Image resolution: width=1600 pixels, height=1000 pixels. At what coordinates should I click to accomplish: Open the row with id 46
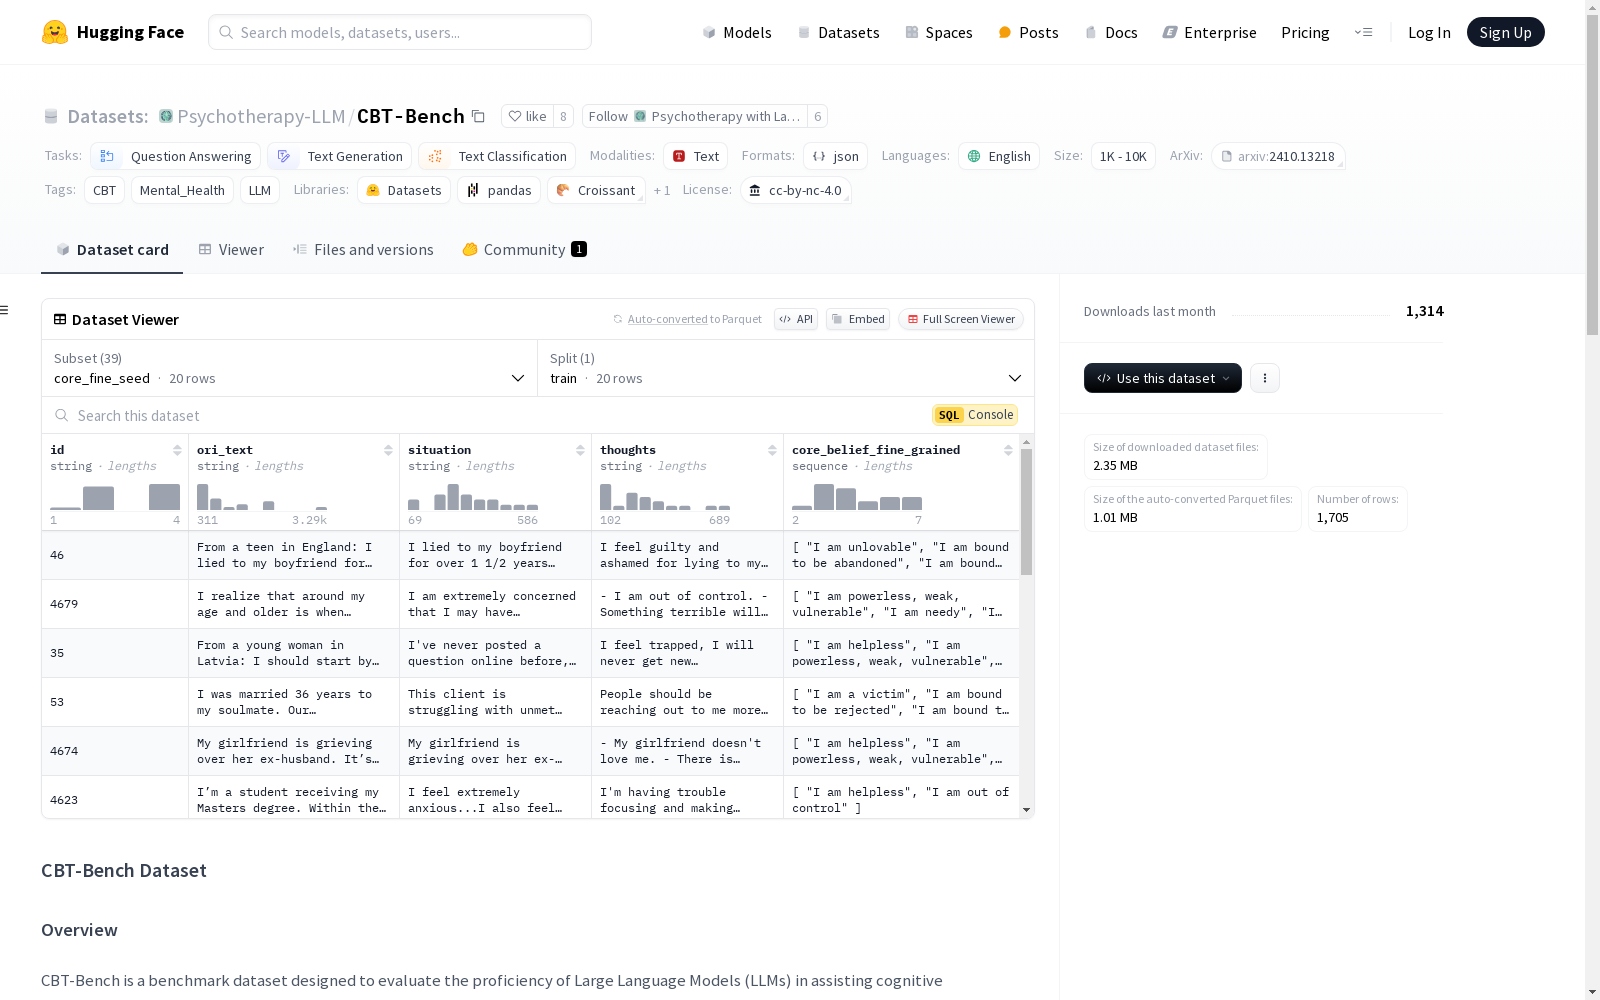tap(530, 555)
